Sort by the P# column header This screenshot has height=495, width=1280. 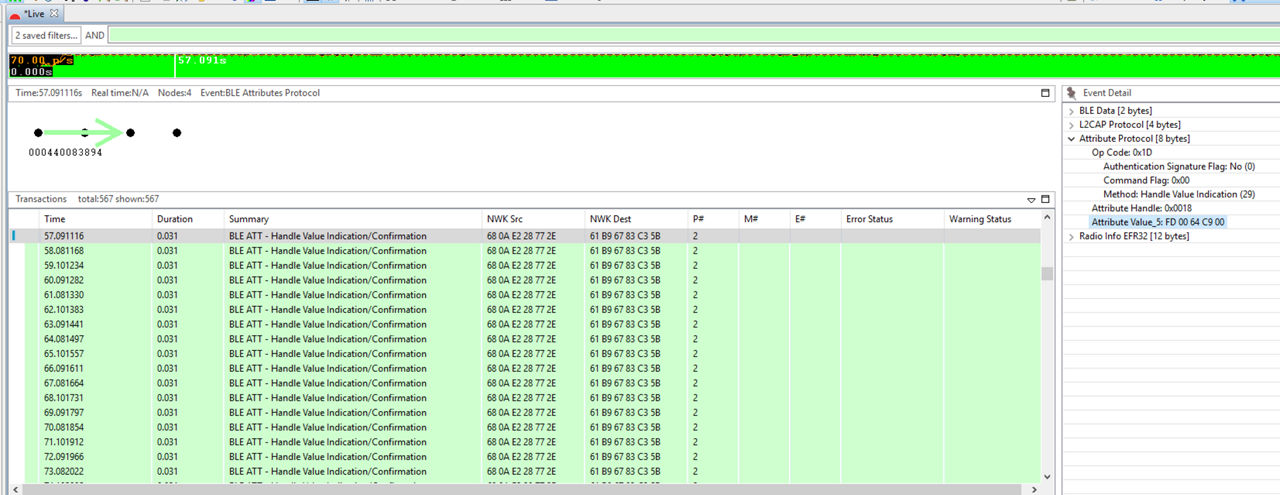[x=713, y=219]
